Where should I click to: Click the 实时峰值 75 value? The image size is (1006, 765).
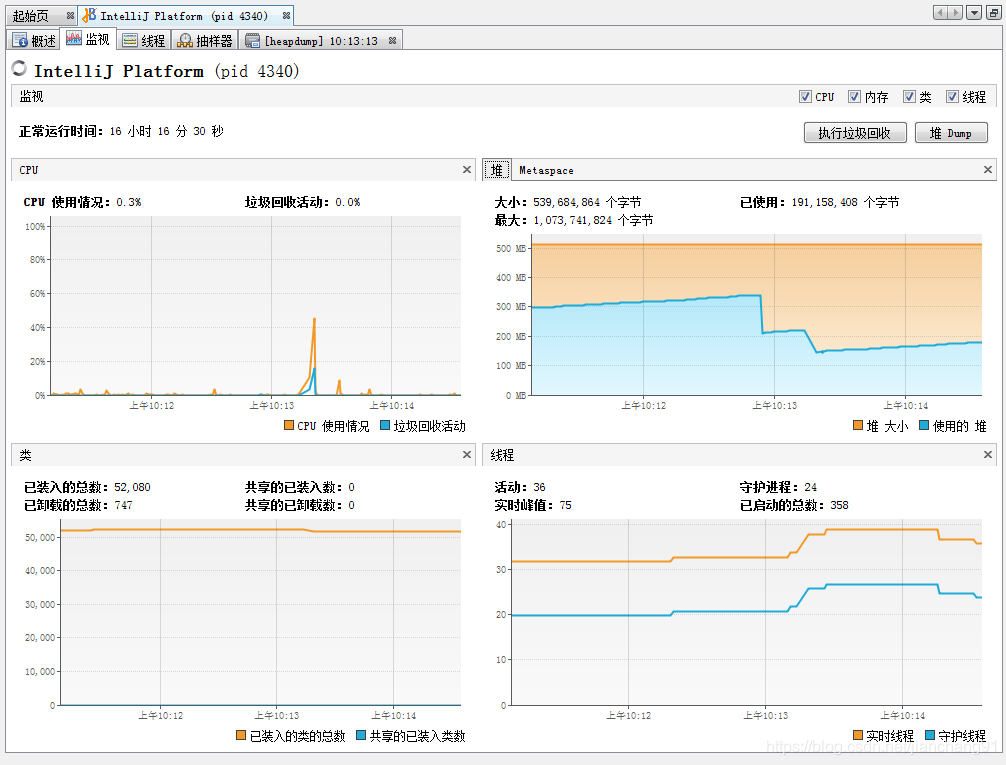tap(565, 505)
